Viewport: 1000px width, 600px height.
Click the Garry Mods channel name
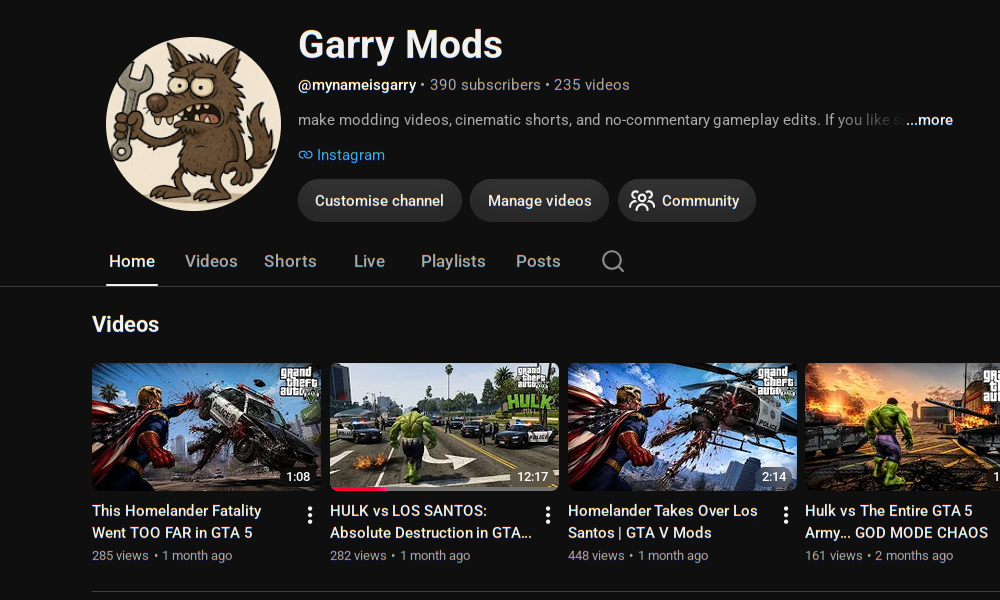pos(401,45)
